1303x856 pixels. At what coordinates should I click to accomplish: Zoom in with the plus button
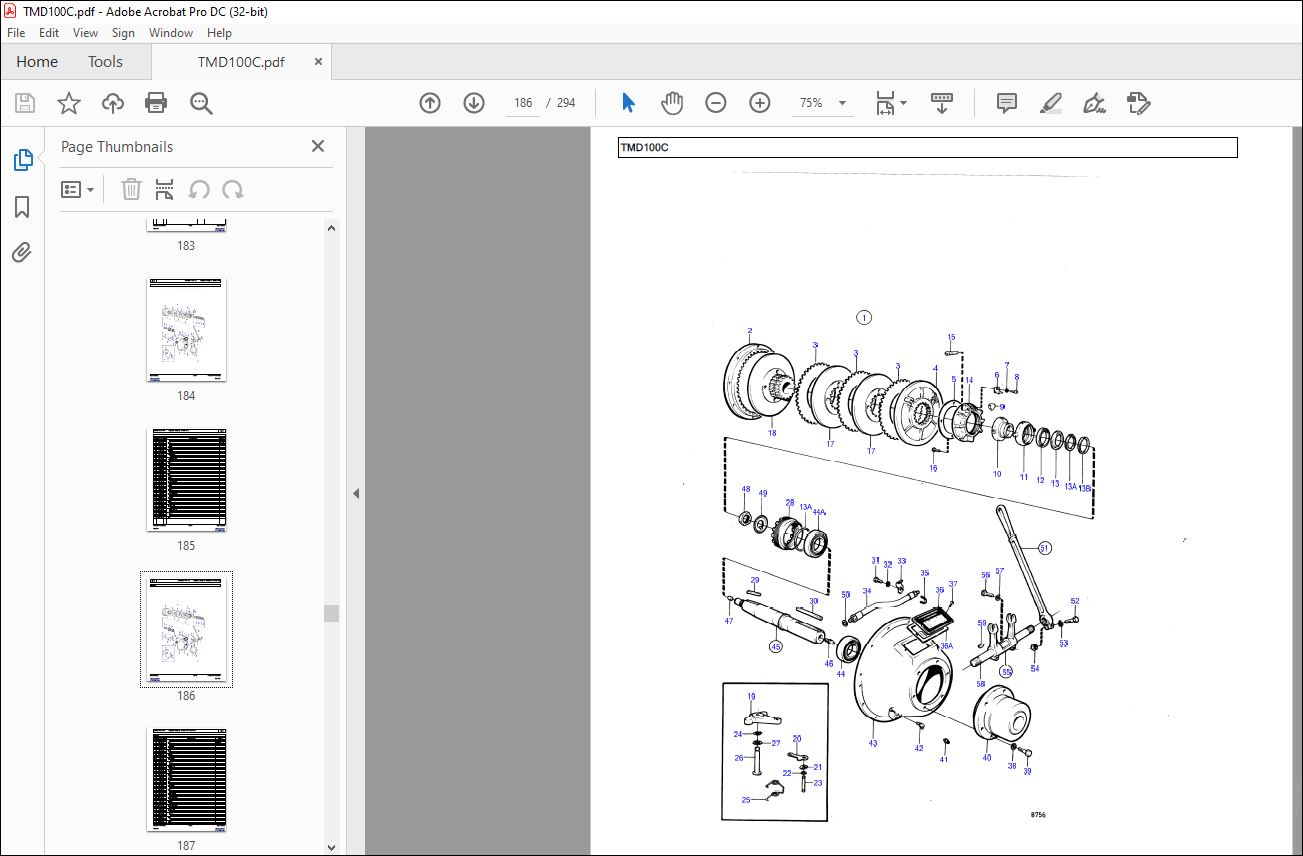(760, 103)
